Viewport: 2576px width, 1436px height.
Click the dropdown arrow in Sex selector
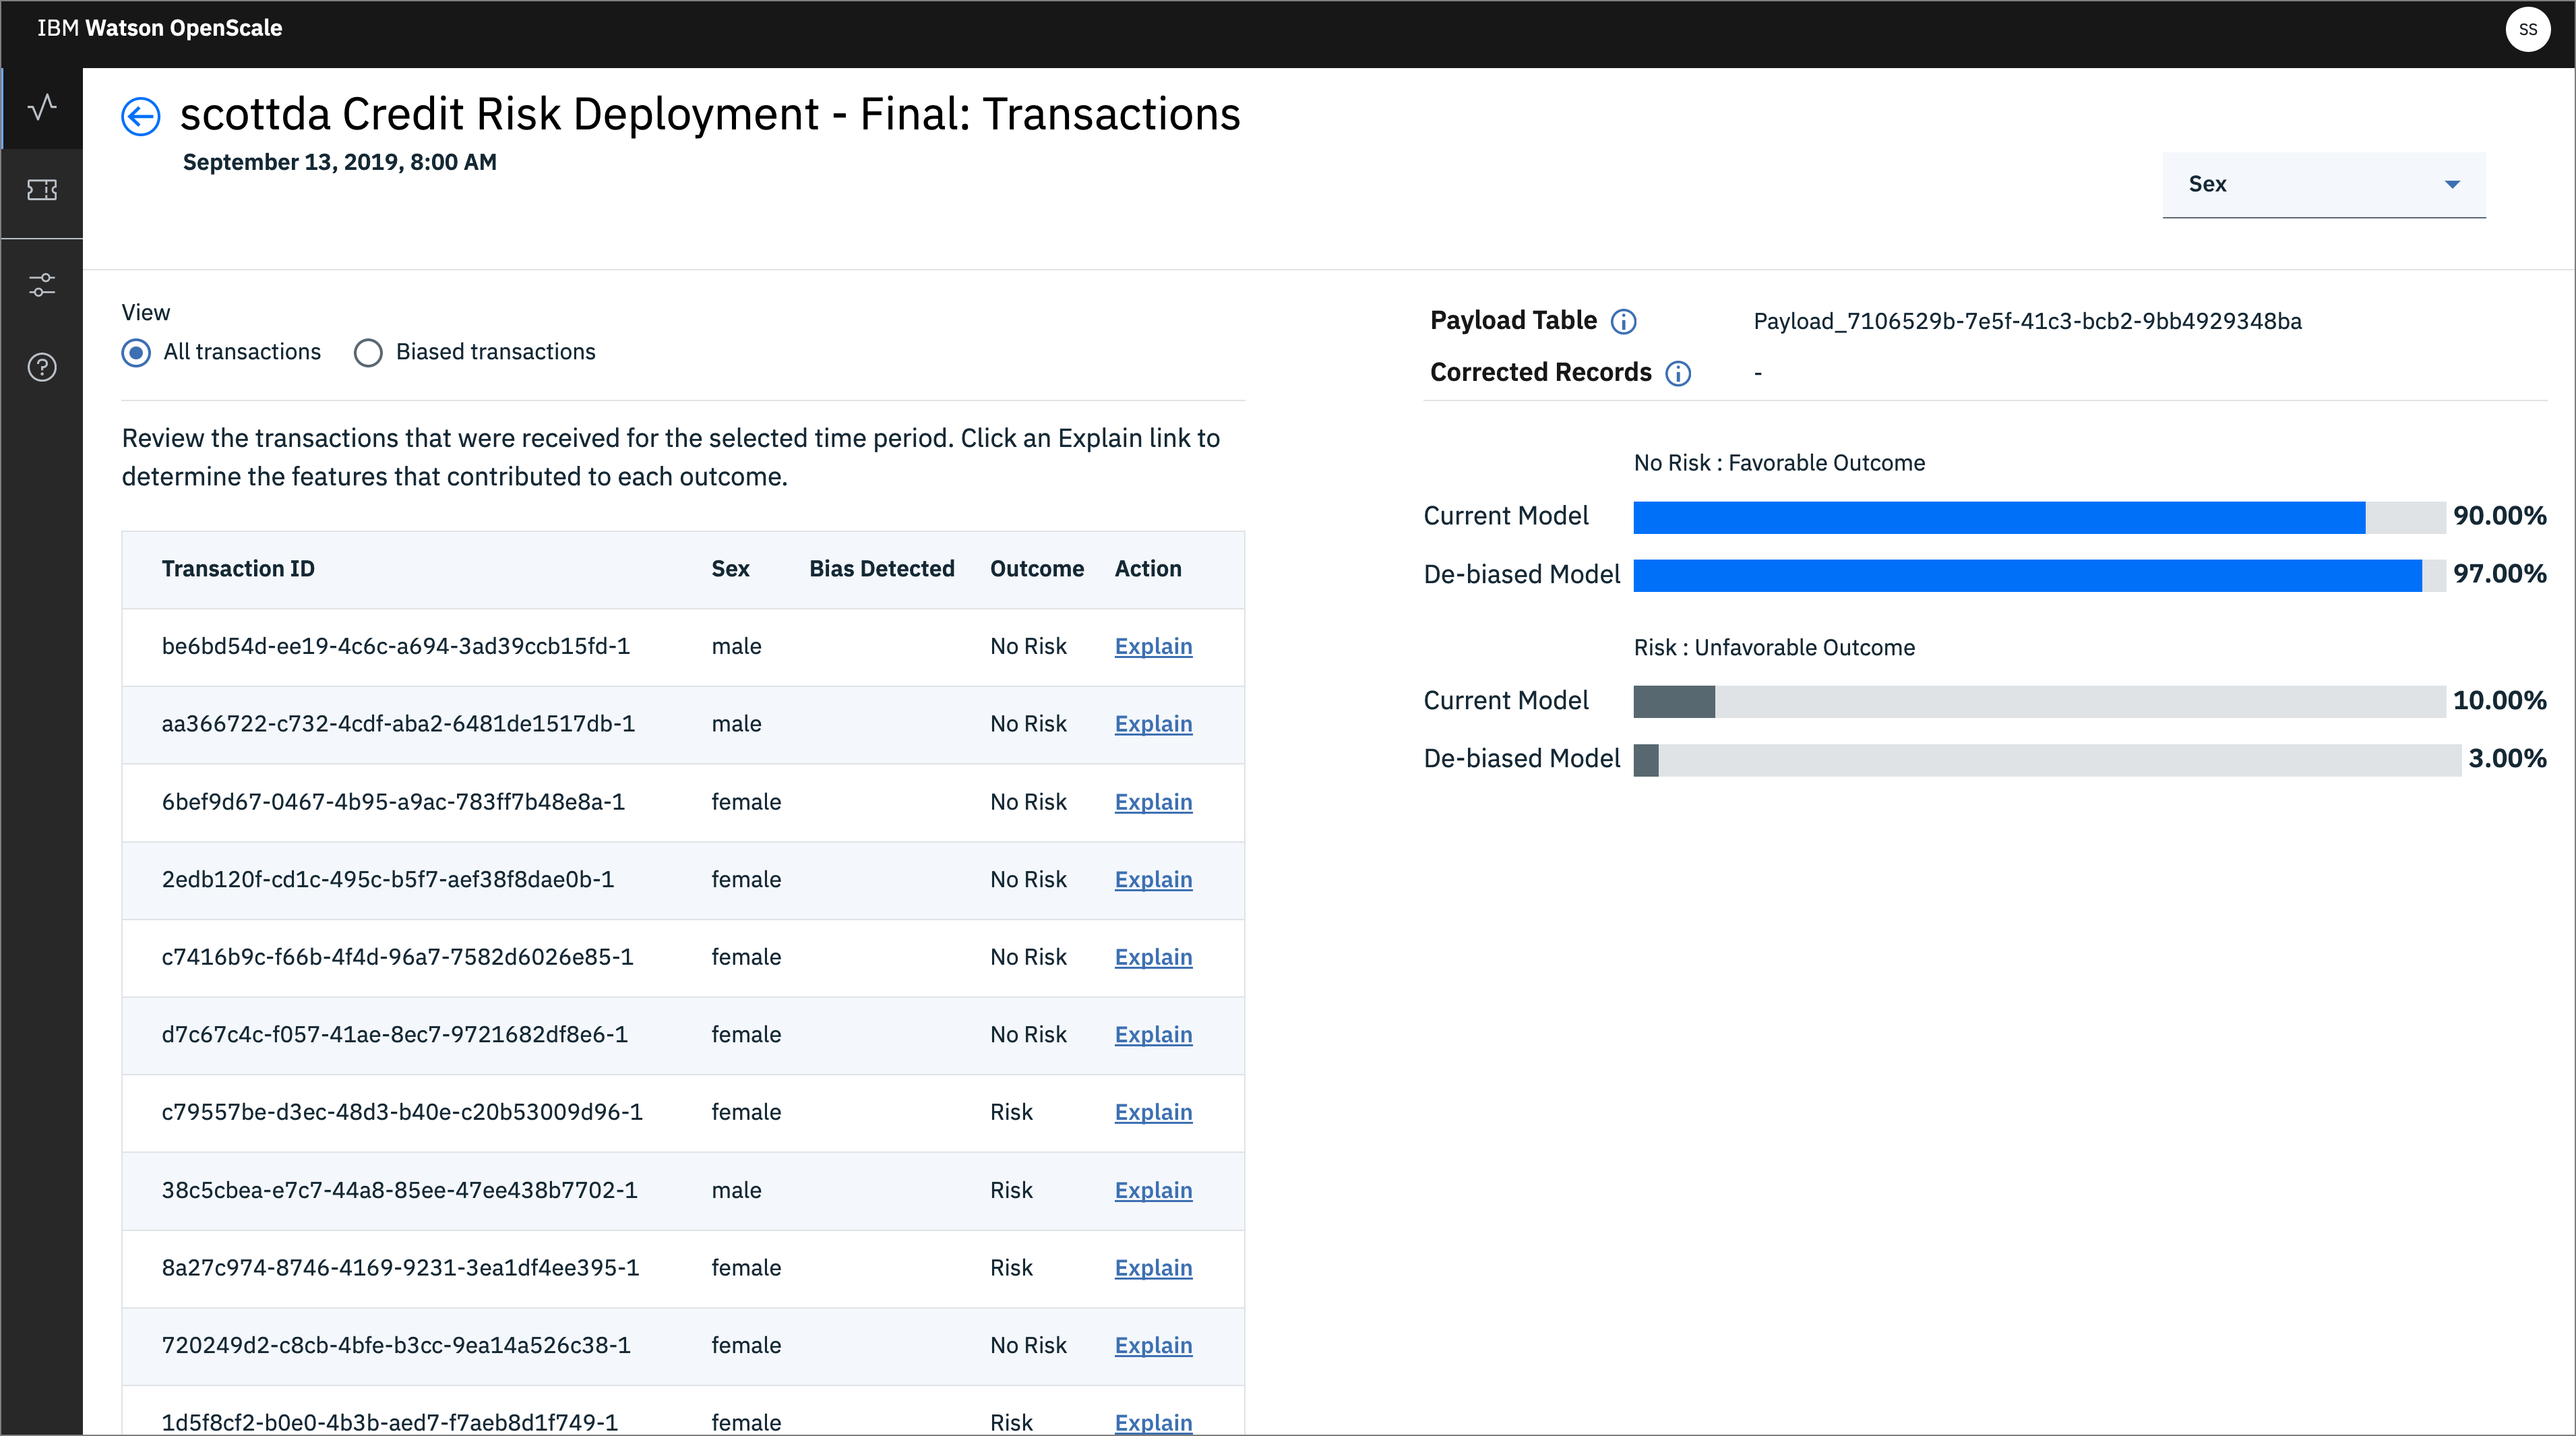[2452, 184]
